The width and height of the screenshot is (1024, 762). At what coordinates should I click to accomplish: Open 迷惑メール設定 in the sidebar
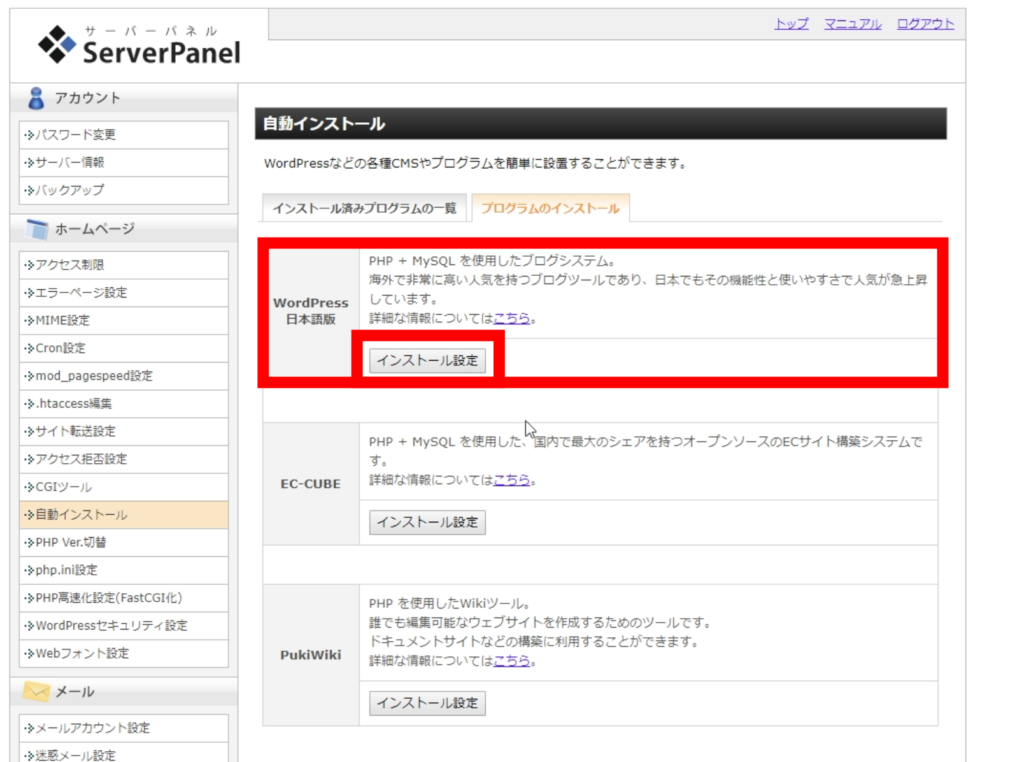click(x=124, y=753)
